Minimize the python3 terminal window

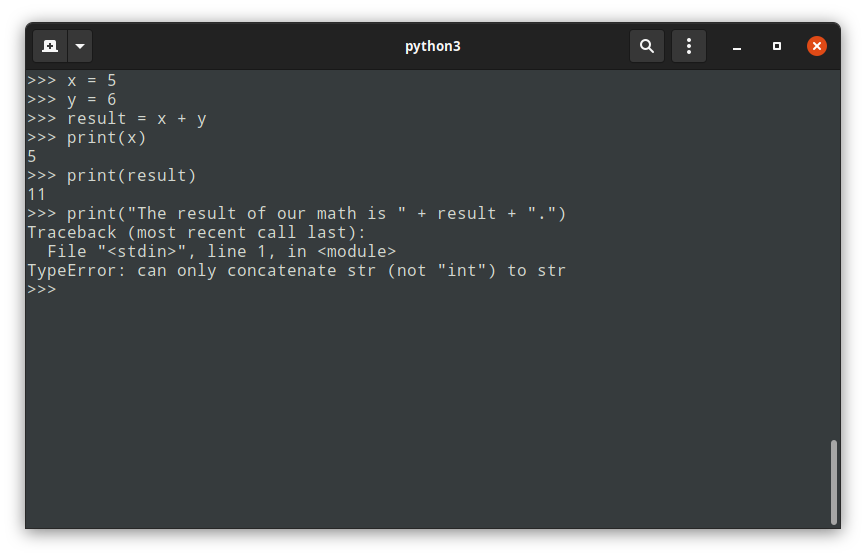coord(737,47)
